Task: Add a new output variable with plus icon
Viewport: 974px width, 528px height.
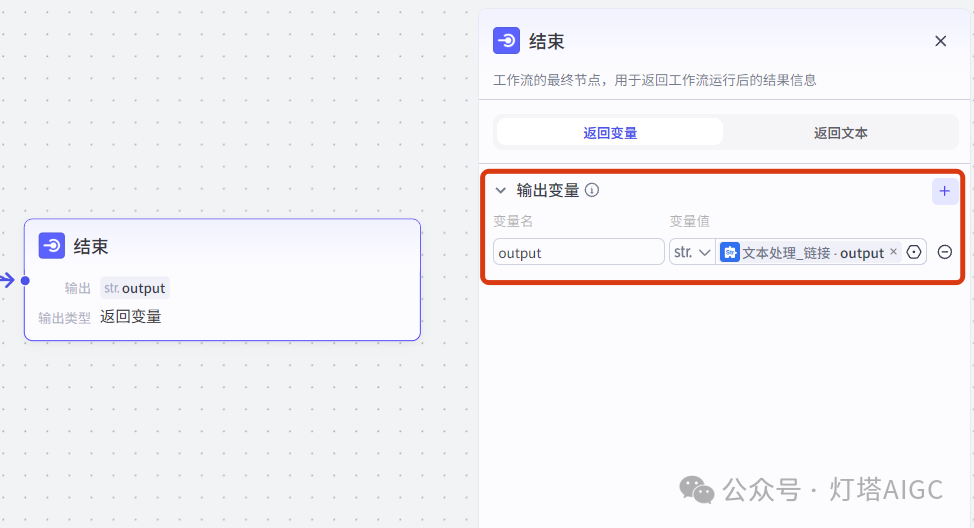Action: [x=944, y=191]
